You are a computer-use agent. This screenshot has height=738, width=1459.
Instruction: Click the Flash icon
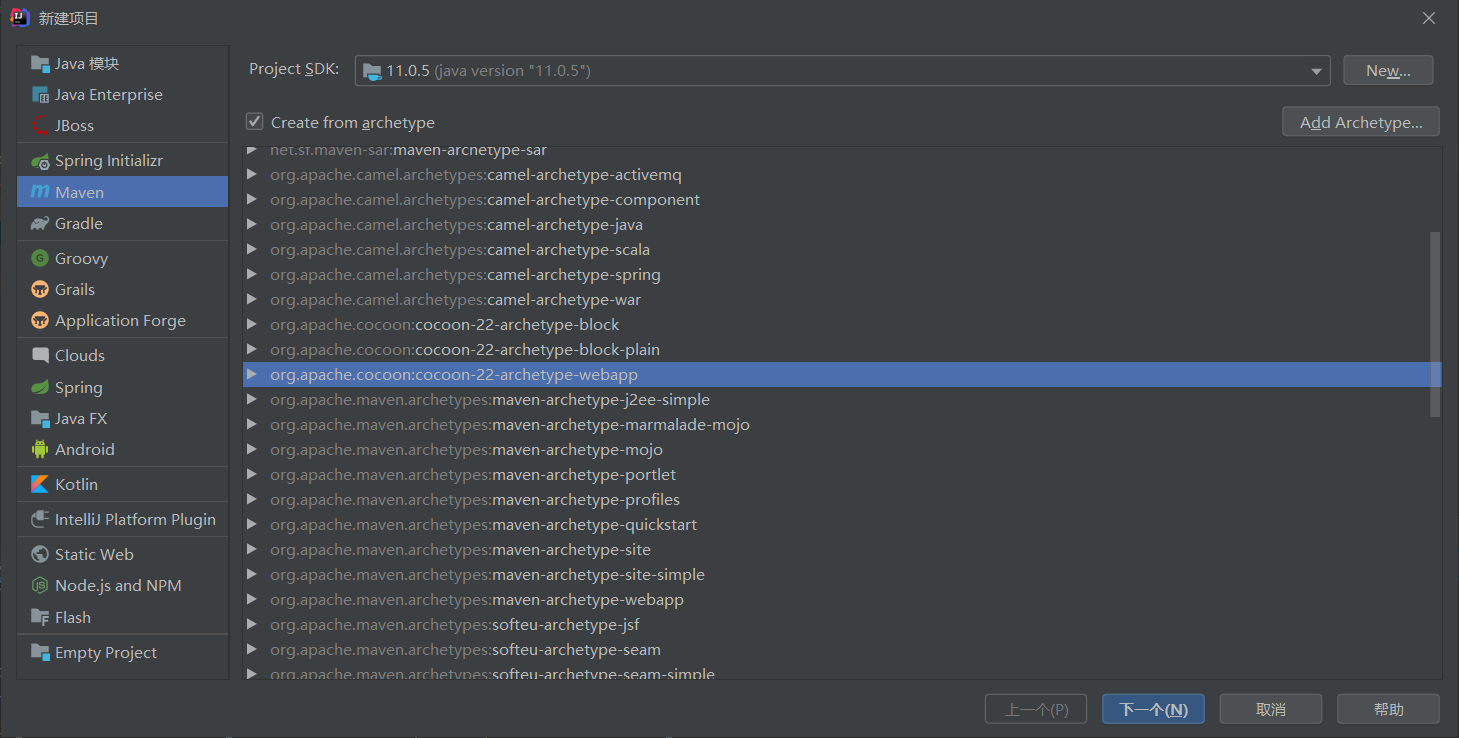(x=40, y=618)
